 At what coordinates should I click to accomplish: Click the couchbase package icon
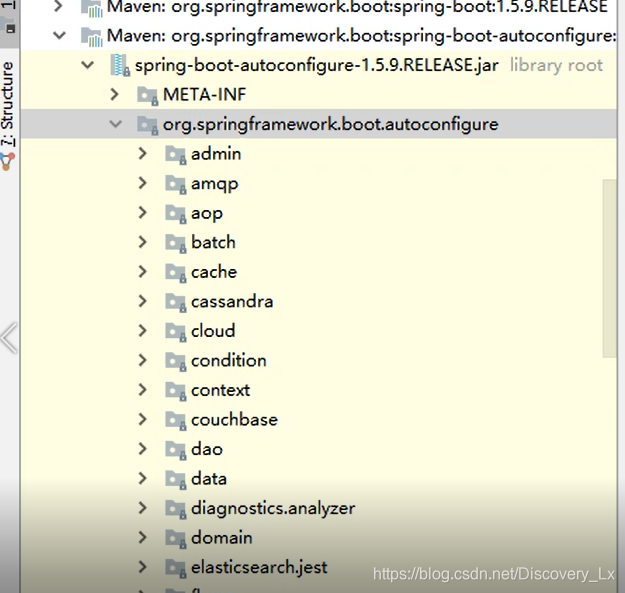[x=176, y=420]
